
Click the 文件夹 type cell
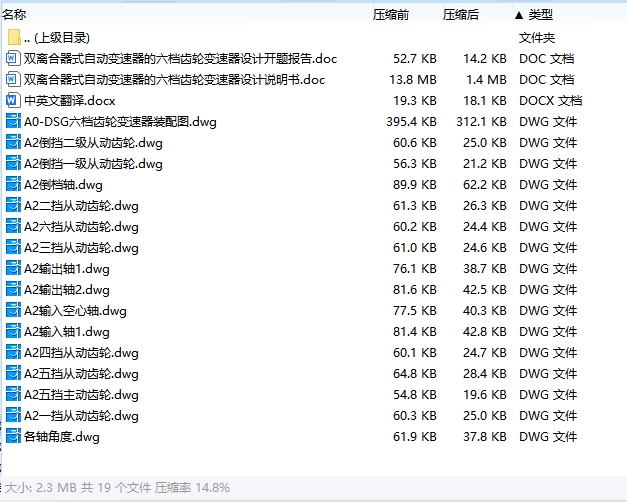[x=537, y=38]
